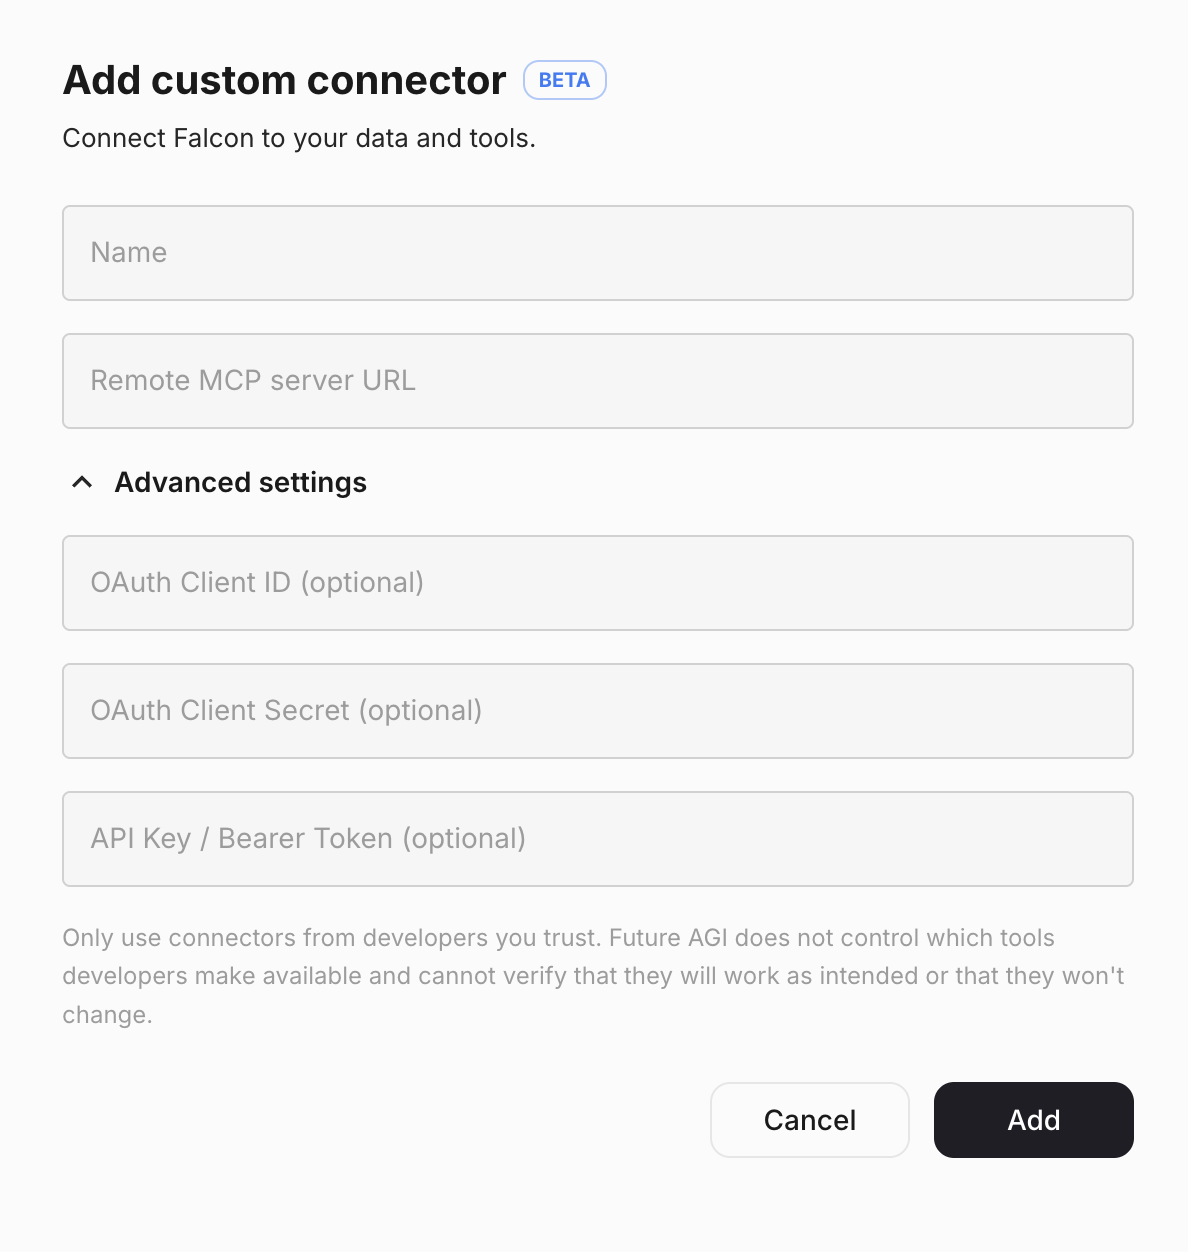Focus the API Key / Bearer Token field
Image resolution: width=1188 pixels, height=1252 pixels.
click(598, 839)
